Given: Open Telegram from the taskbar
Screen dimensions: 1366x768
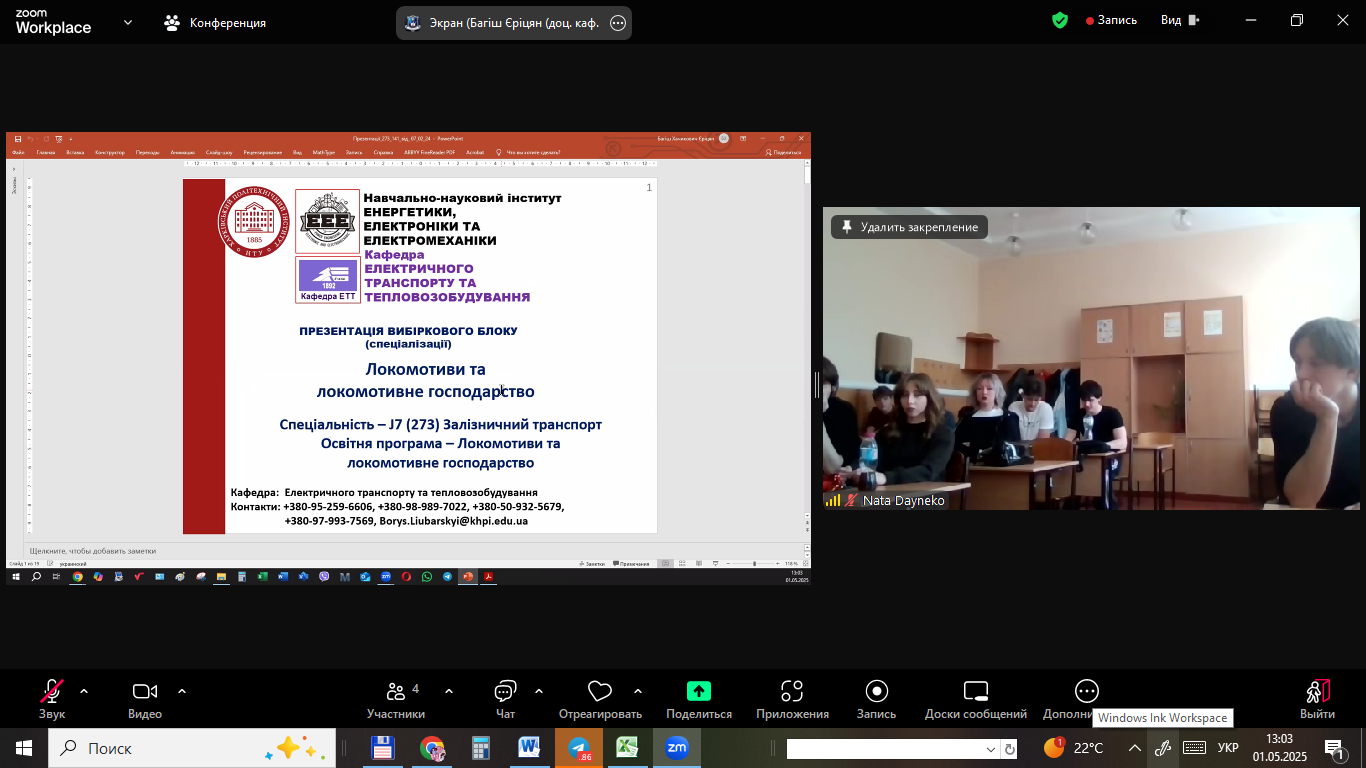Looking at the screenshot, I should pos(579,748).
